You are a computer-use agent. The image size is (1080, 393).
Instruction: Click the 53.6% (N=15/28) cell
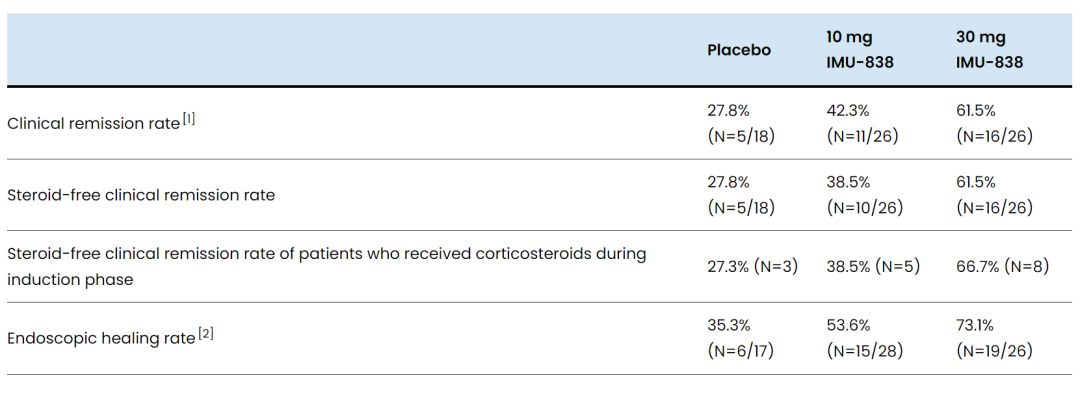[865, 339]
